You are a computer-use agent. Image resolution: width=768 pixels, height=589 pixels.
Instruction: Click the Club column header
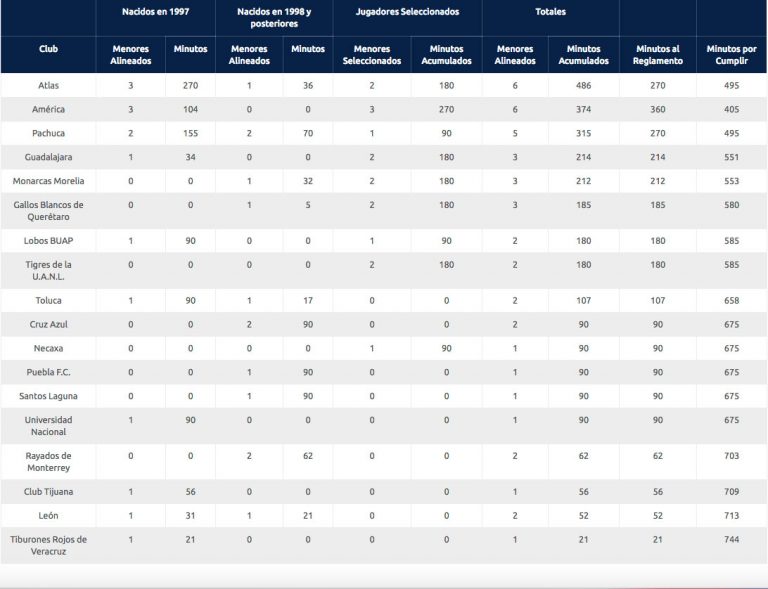tap(48, 49)
